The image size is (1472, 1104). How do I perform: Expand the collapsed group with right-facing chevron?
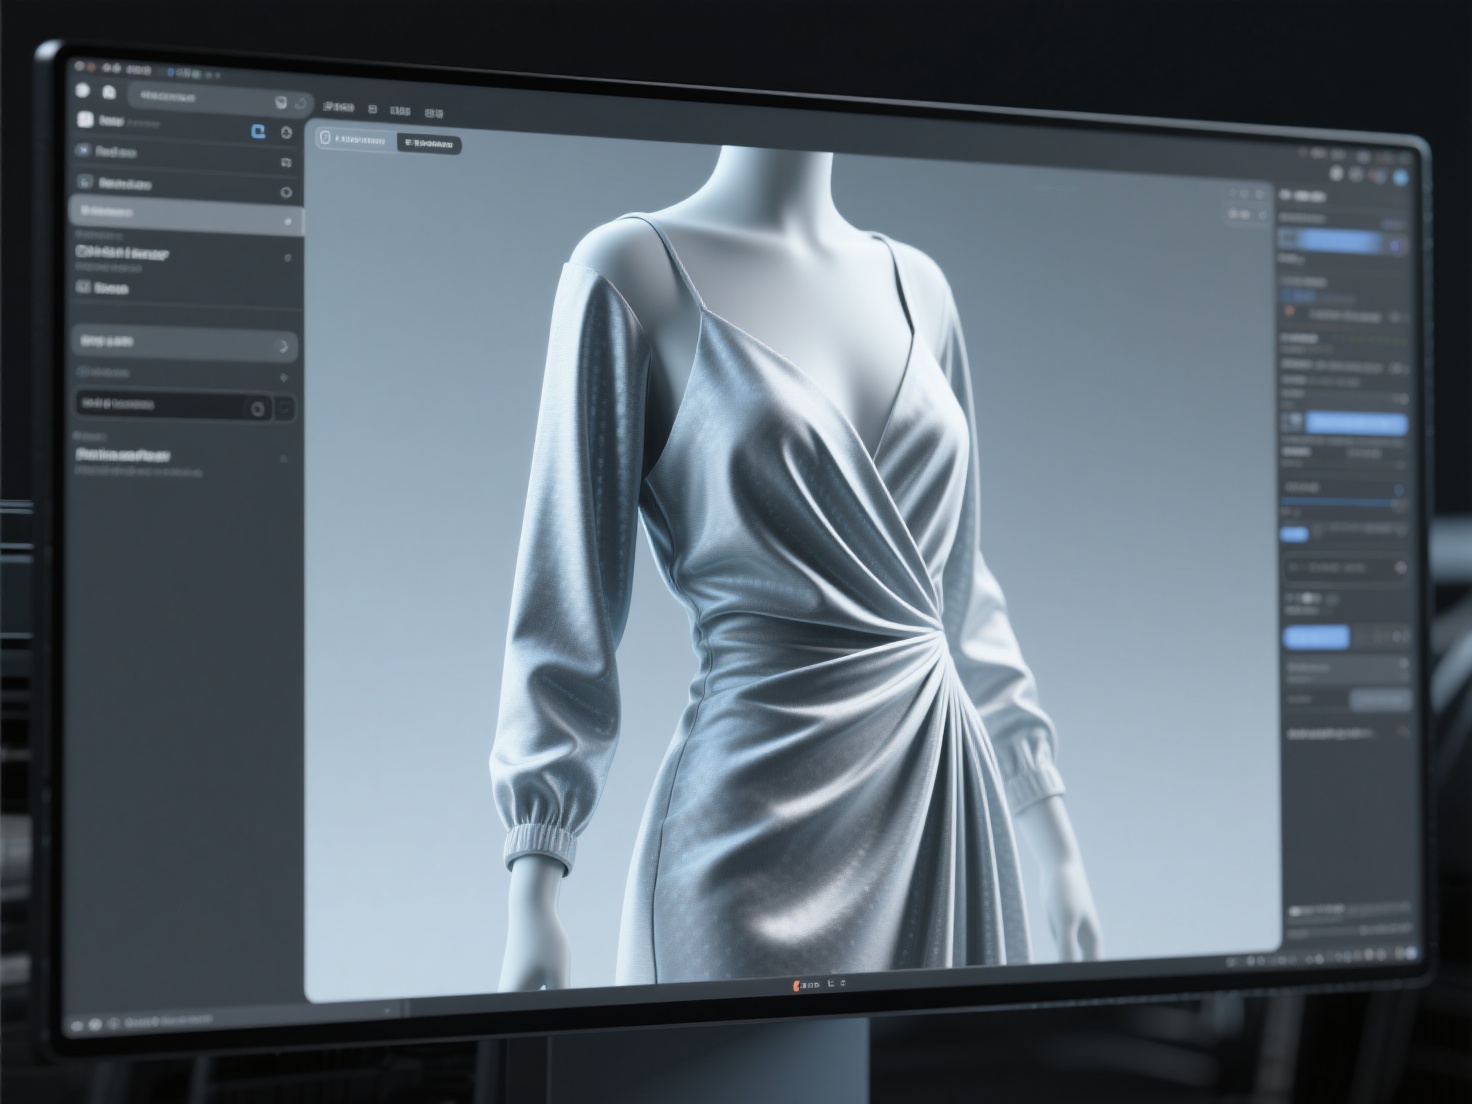tap(282, 343)
